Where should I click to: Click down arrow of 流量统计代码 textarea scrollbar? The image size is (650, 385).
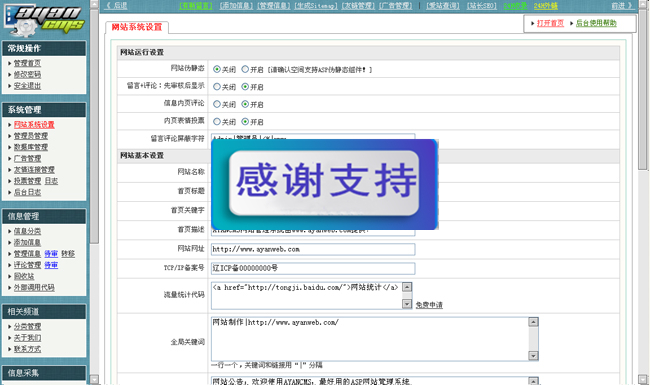[407, 304]
